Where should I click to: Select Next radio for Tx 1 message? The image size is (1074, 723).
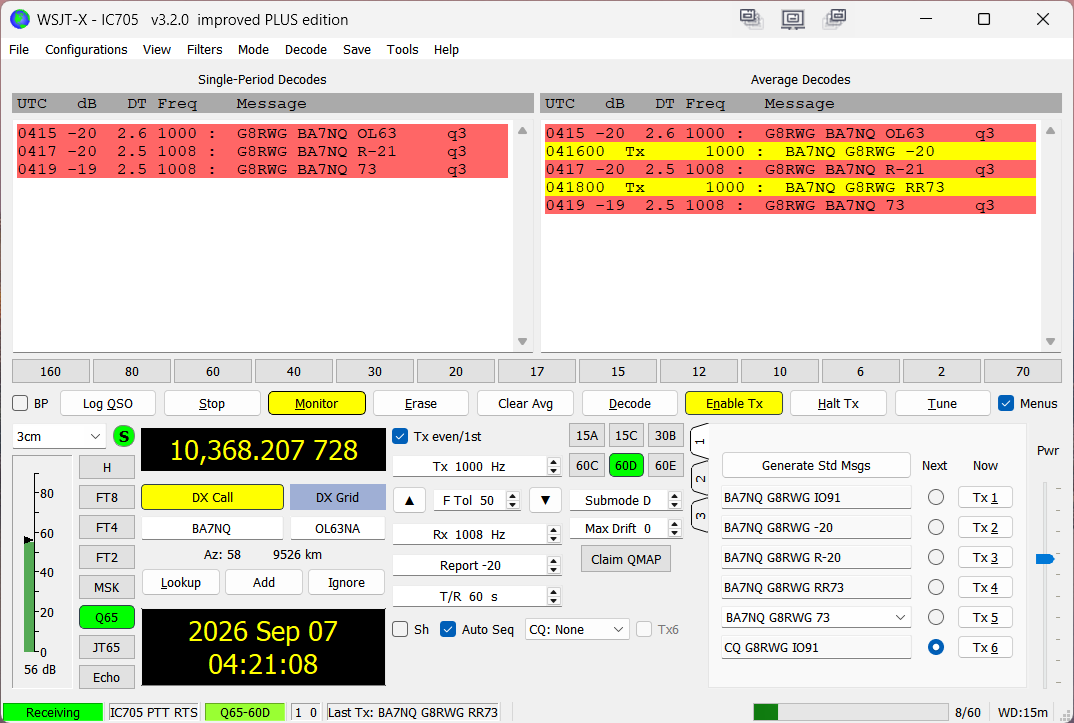point(936,497)
